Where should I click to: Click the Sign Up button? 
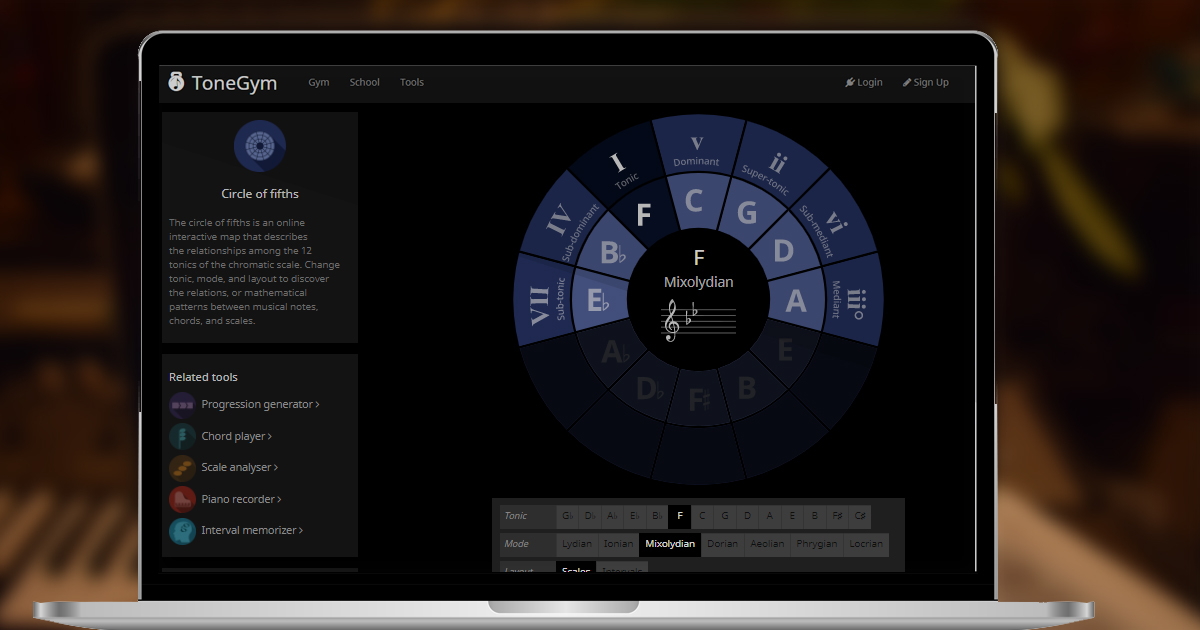click(926, 82)
